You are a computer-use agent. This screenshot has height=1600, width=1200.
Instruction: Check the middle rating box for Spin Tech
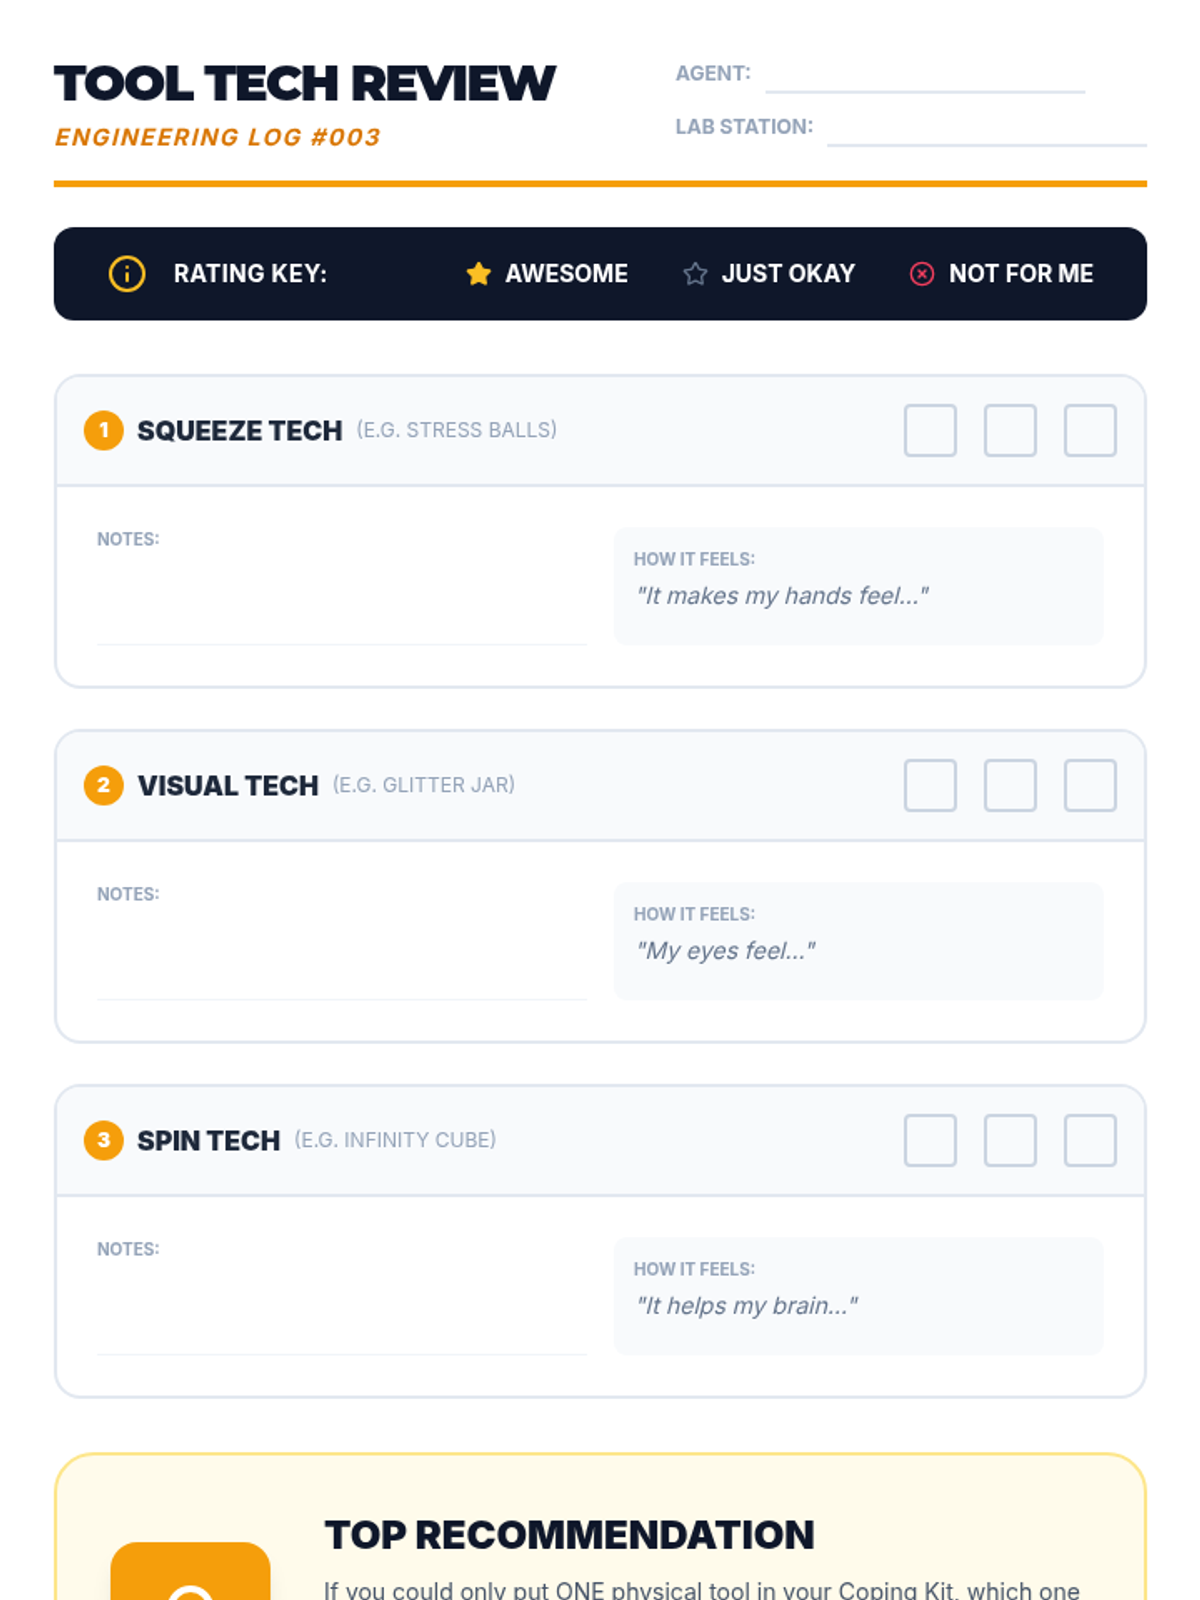1010,1141
